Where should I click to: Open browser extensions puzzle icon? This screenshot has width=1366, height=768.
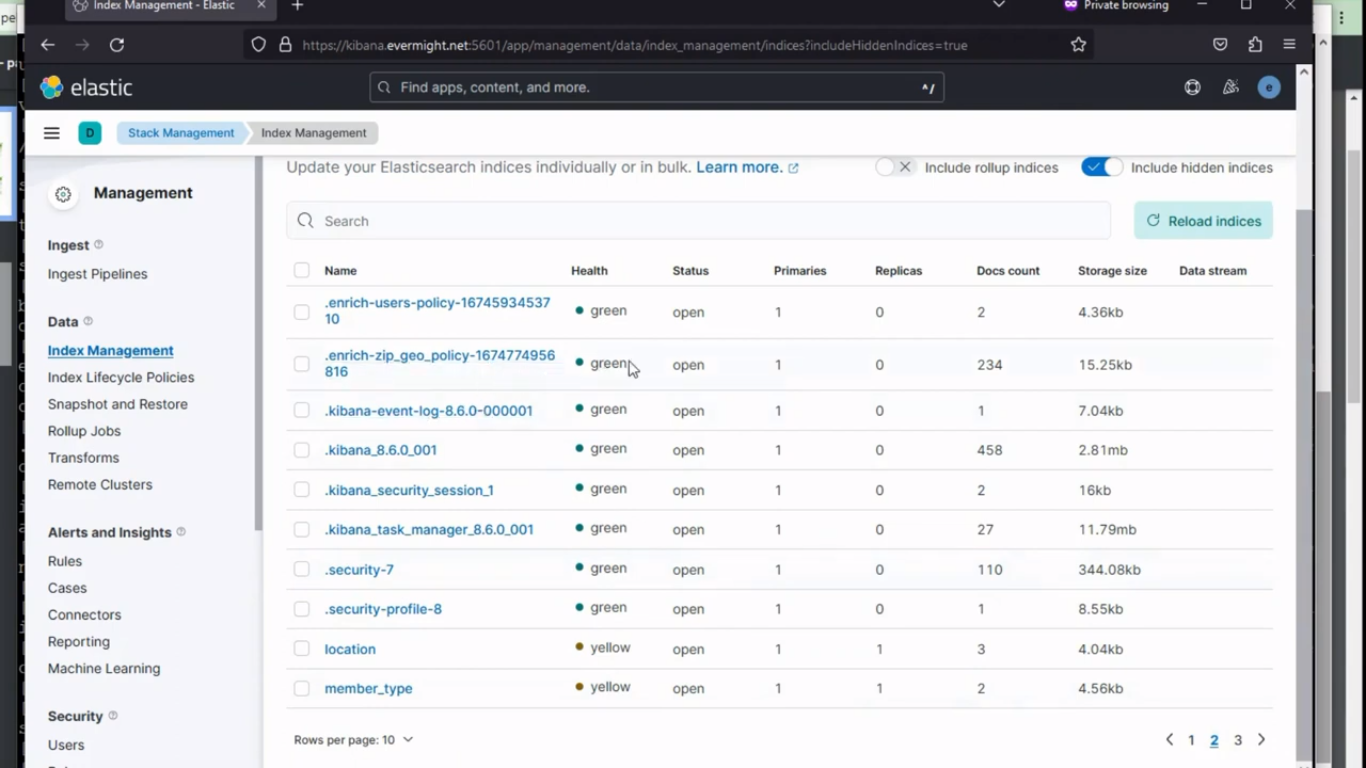click(1255, 45)
